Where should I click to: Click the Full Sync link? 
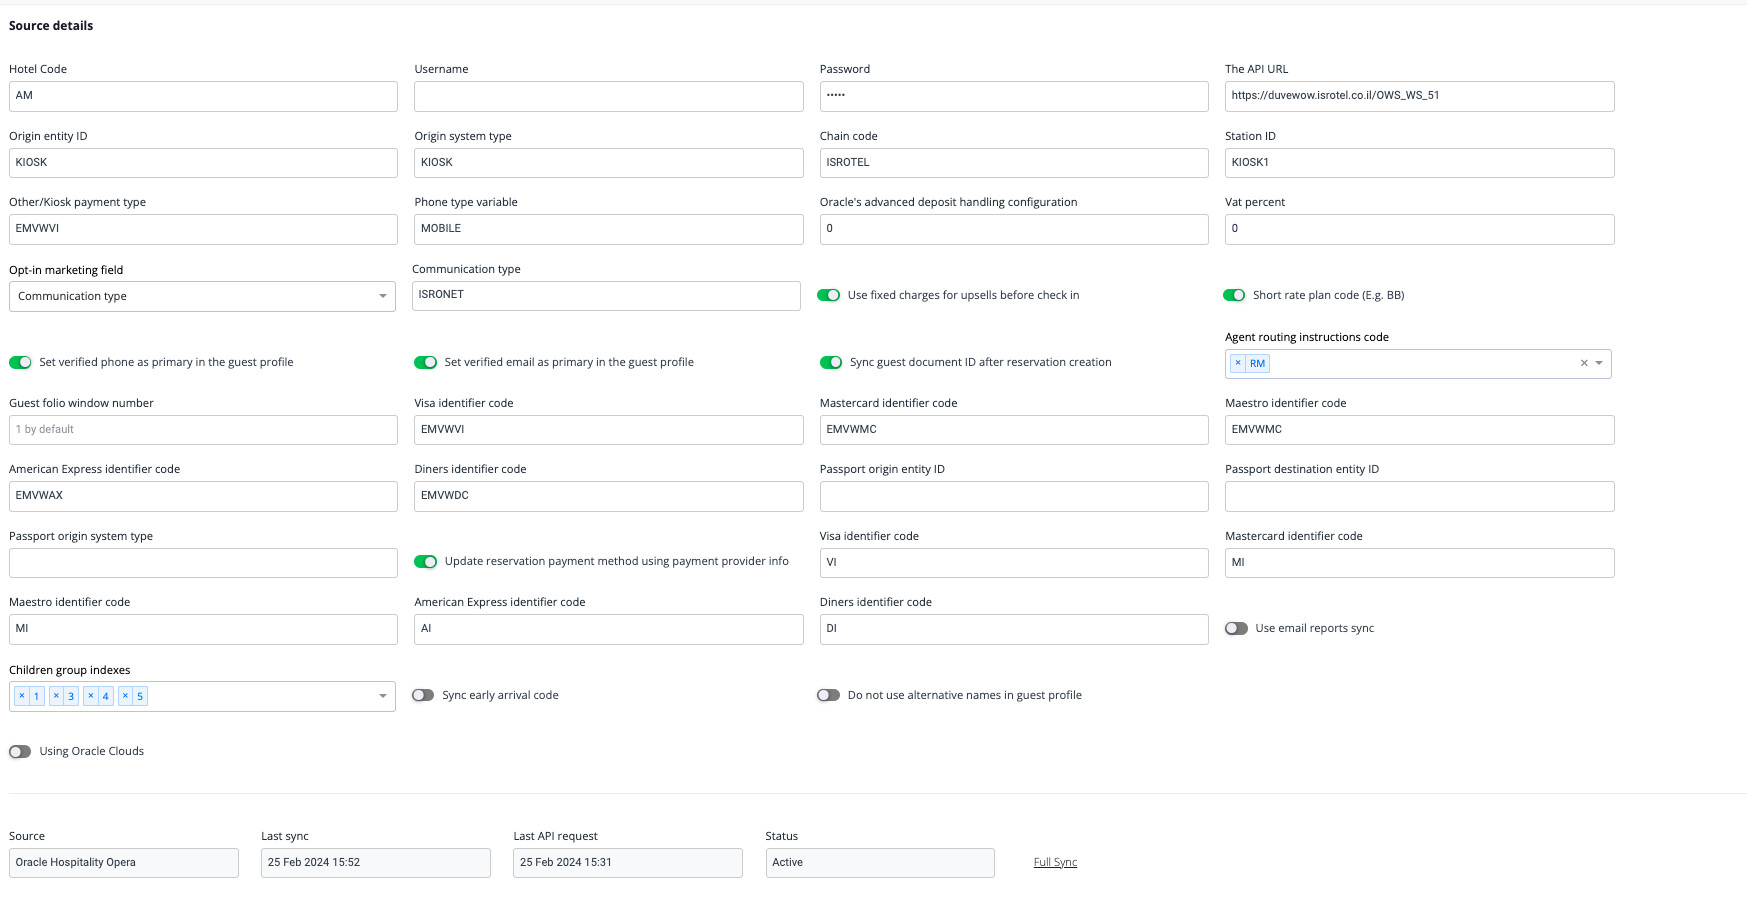1055,863
